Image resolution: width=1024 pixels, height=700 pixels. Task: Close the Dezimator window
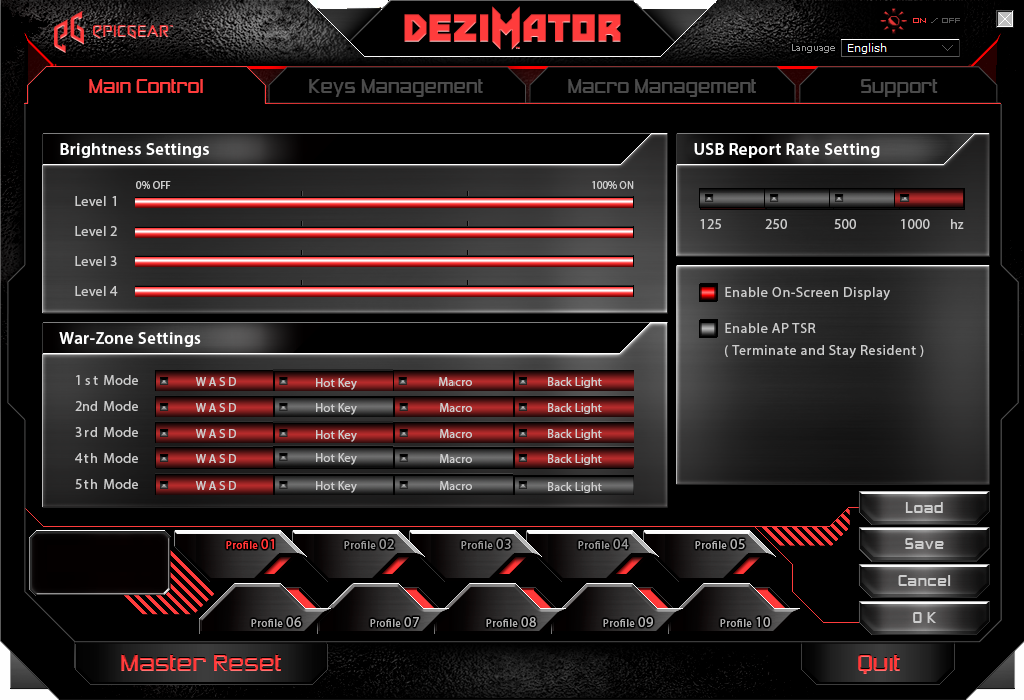[1005, 19]
